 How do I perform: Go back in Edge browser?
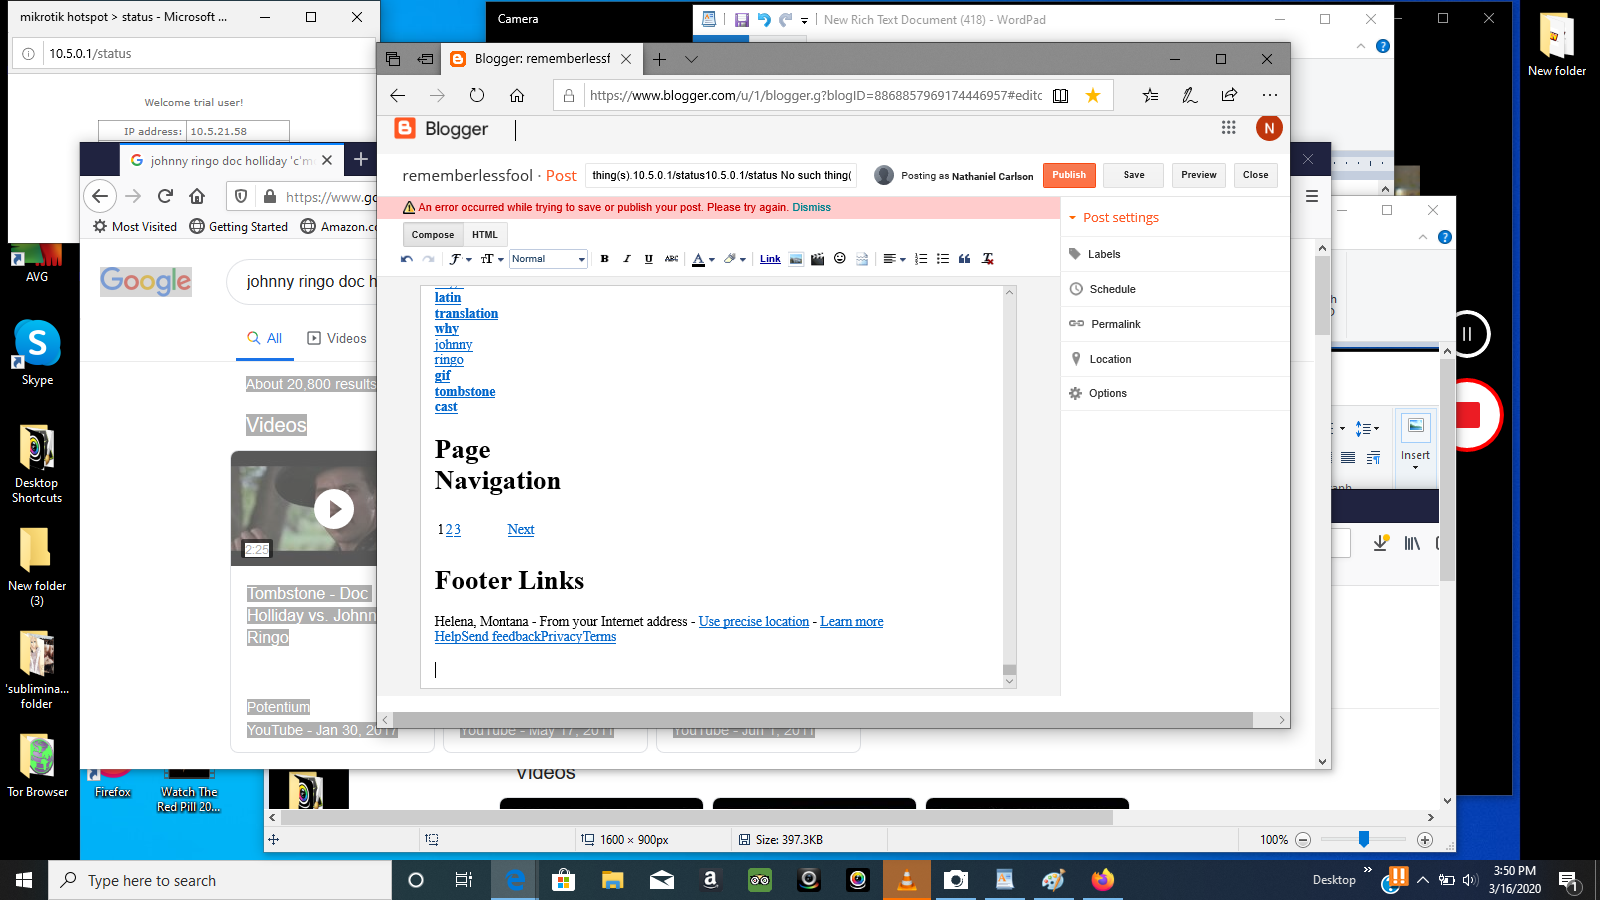pyautogui.click(x=398, y=95)
